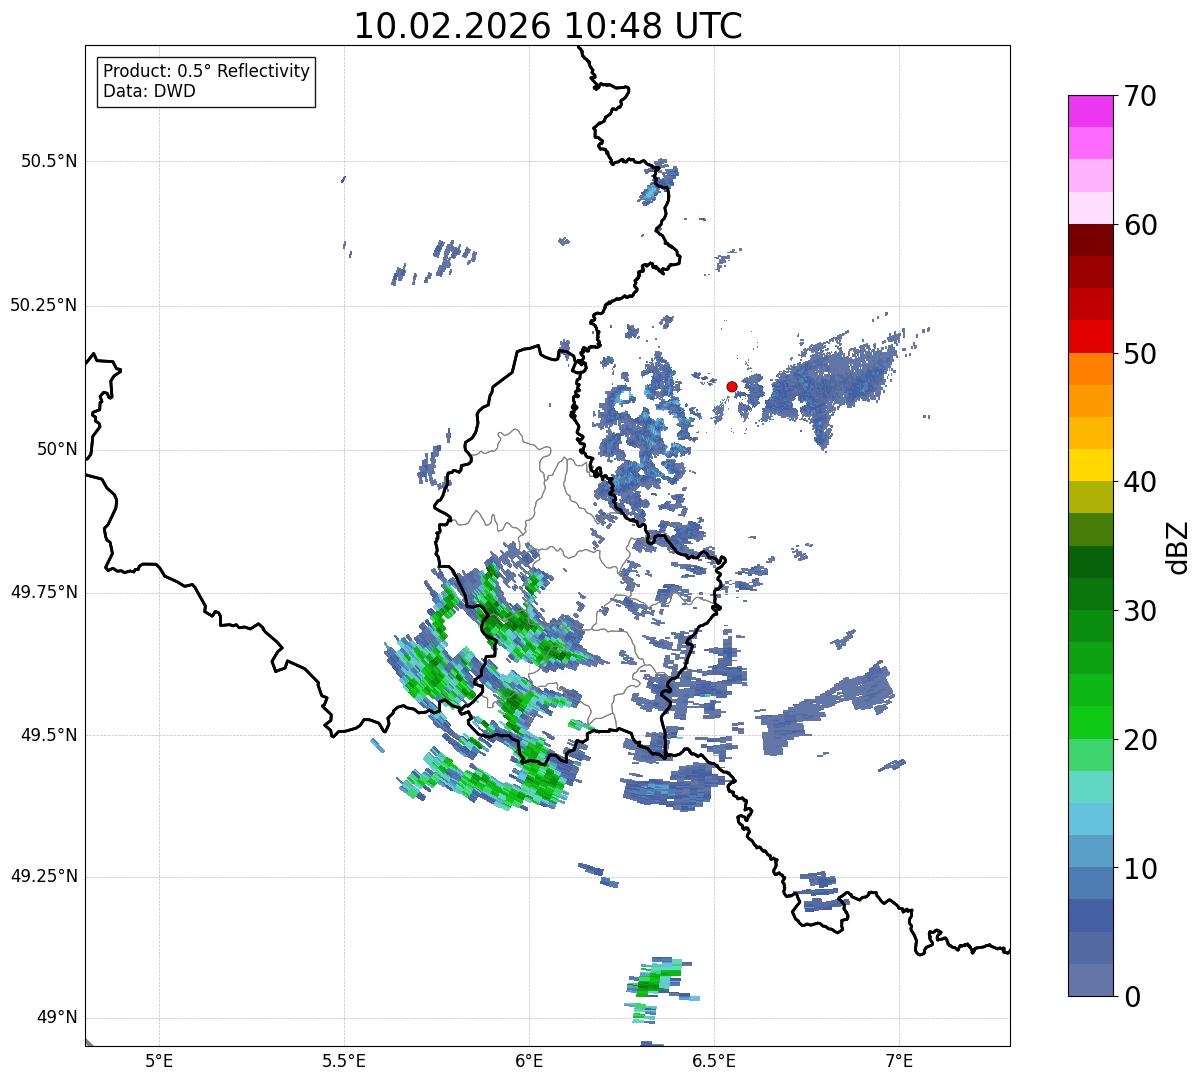Click the 49.5°N latitude label

pyautogui.click(x=49, y=735)
